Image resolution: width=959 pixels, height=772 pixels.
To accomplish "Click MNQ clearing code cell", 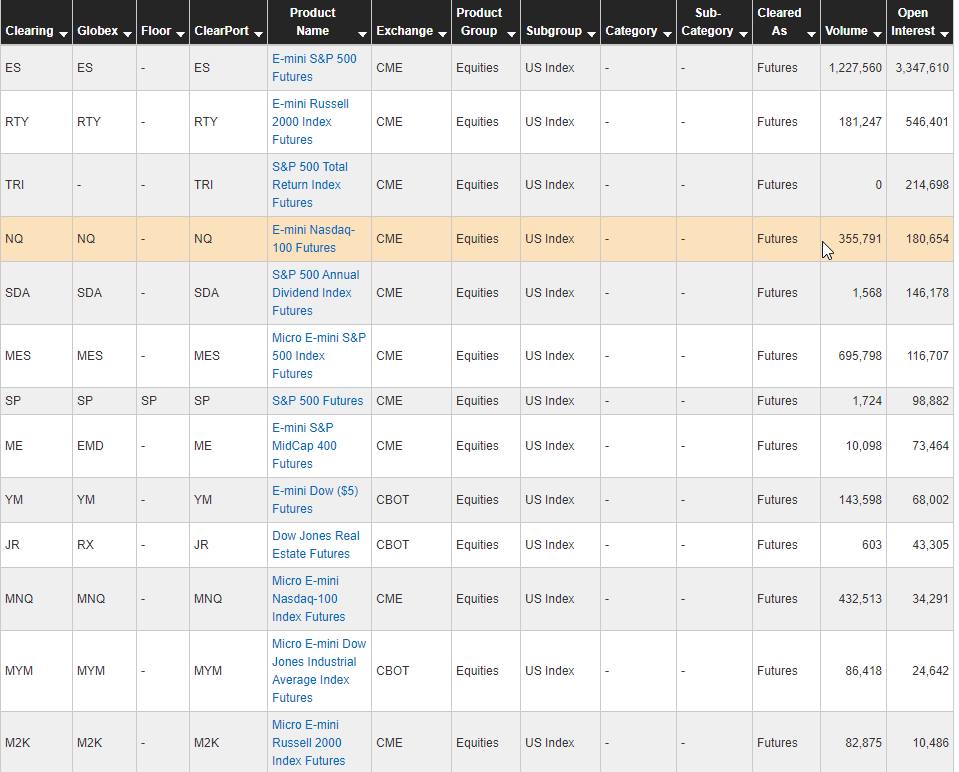I will [x=36, y=599].
